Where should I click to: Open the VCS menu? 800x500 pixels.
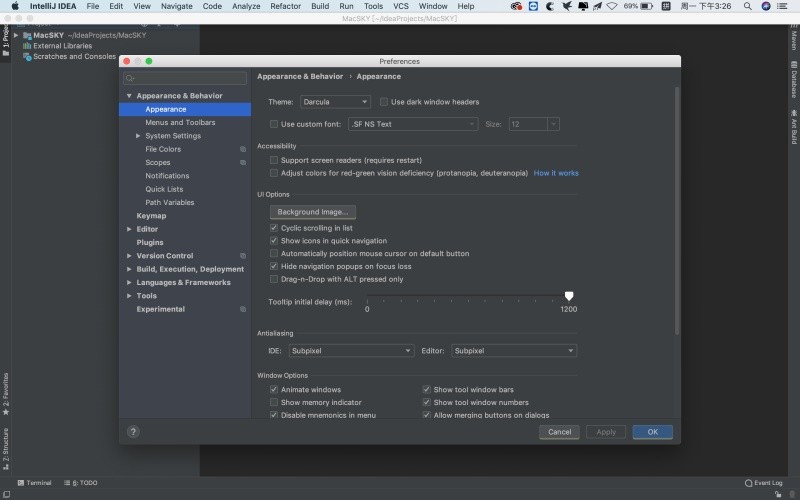pos(401,6)
